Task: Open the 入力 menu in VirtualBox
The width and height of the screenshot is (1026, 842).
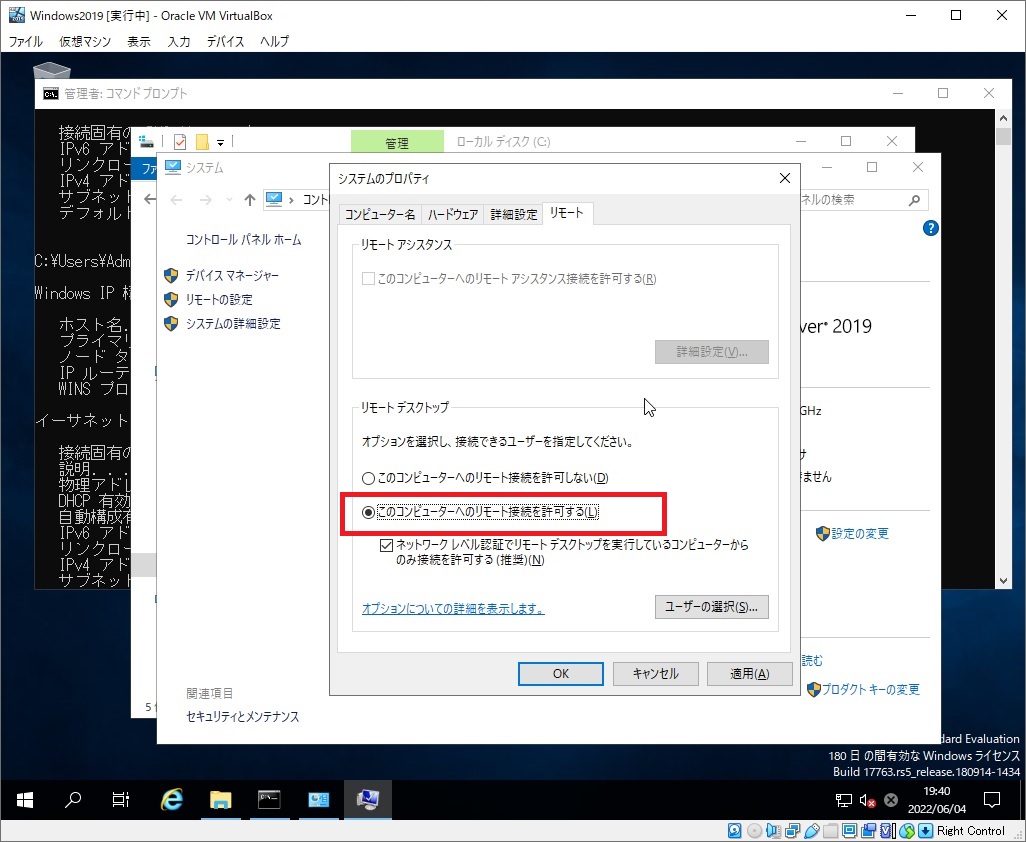Action: [x=179, y=41]
